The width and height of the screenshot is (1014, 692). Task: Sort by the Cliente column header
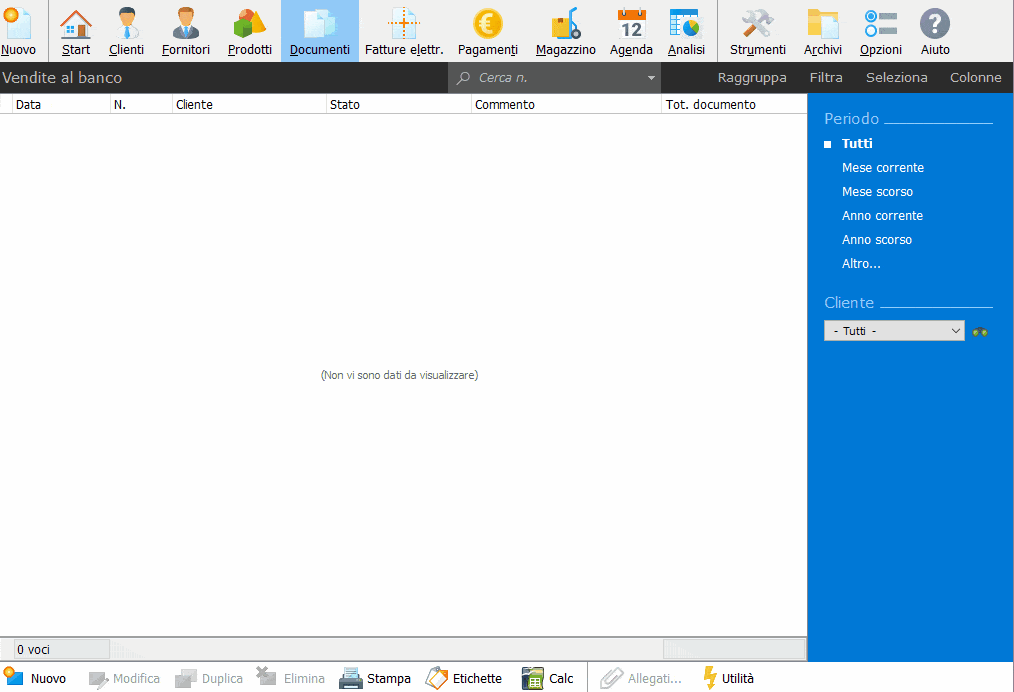[249, 104]
